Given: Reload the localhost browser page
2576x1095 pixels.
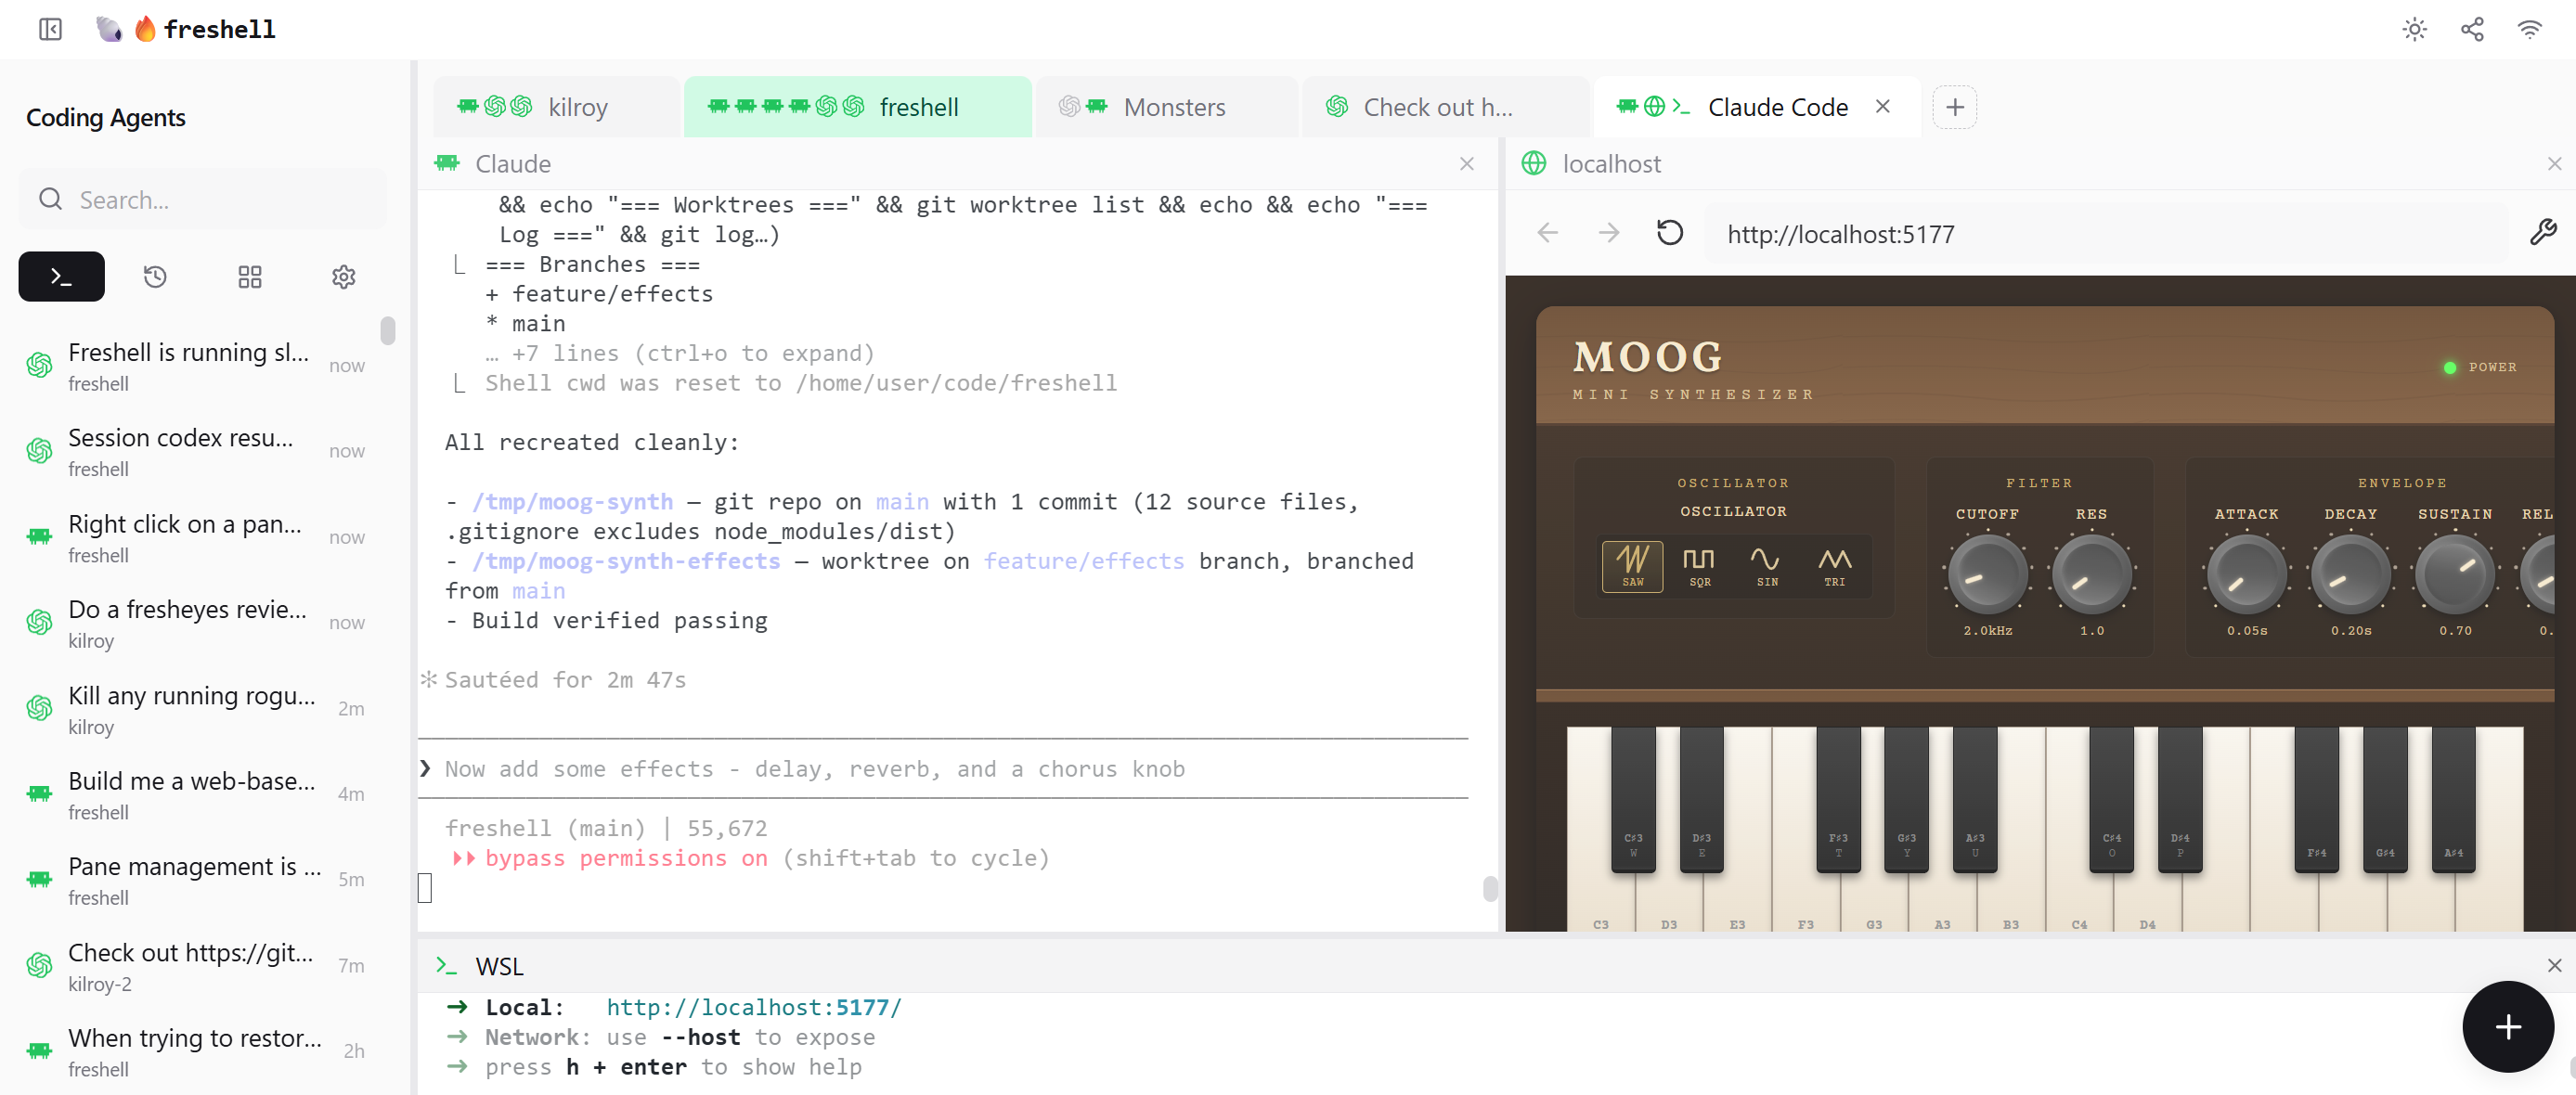Looking at the screenshot, I should click(1670, 233).
